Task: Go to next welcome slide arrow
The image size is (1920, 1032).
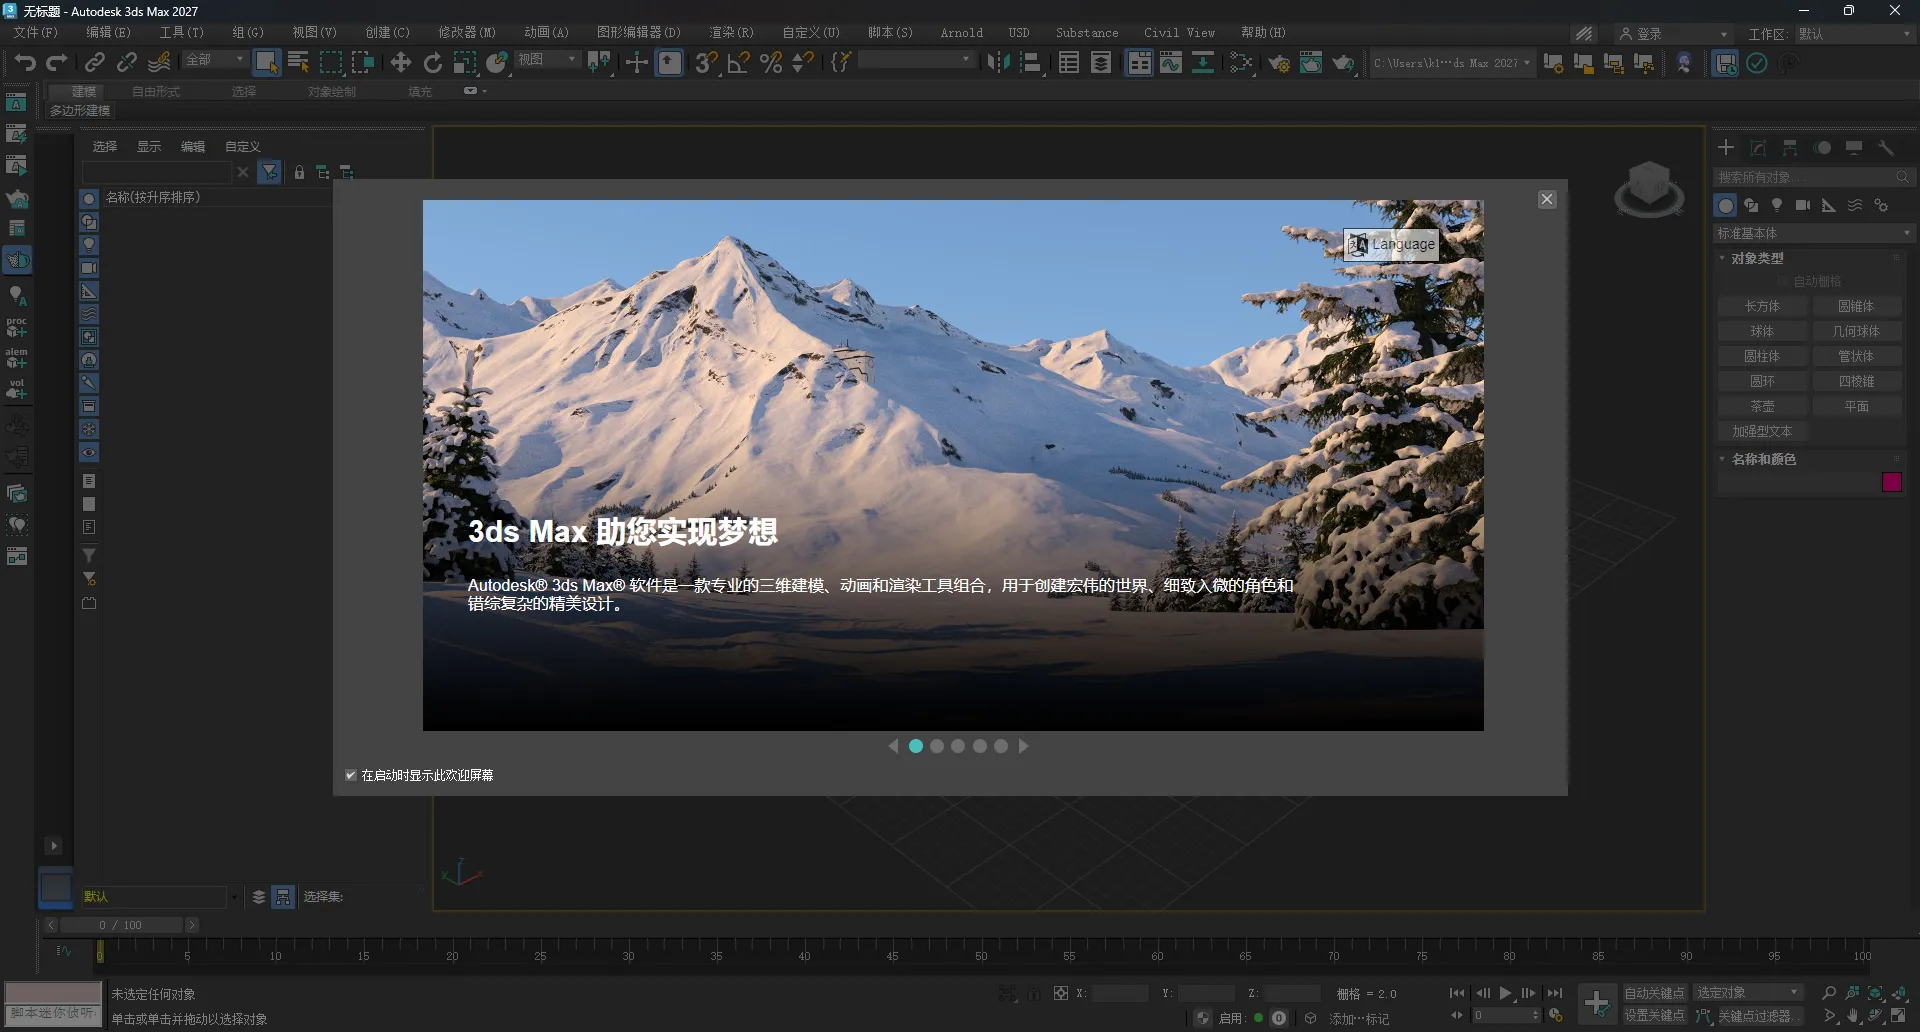Action: pyautogui.click(x=1023, y=746)
